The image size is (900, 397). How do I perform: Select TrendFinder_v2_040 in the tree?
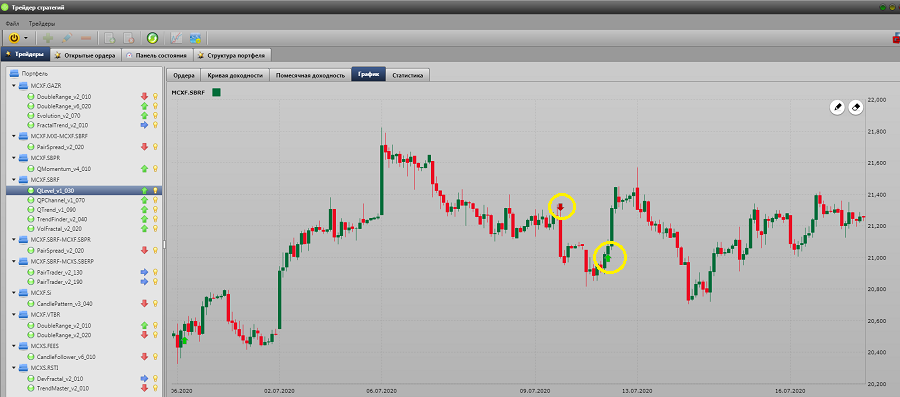pyautogui.click(x=61, y=219)
